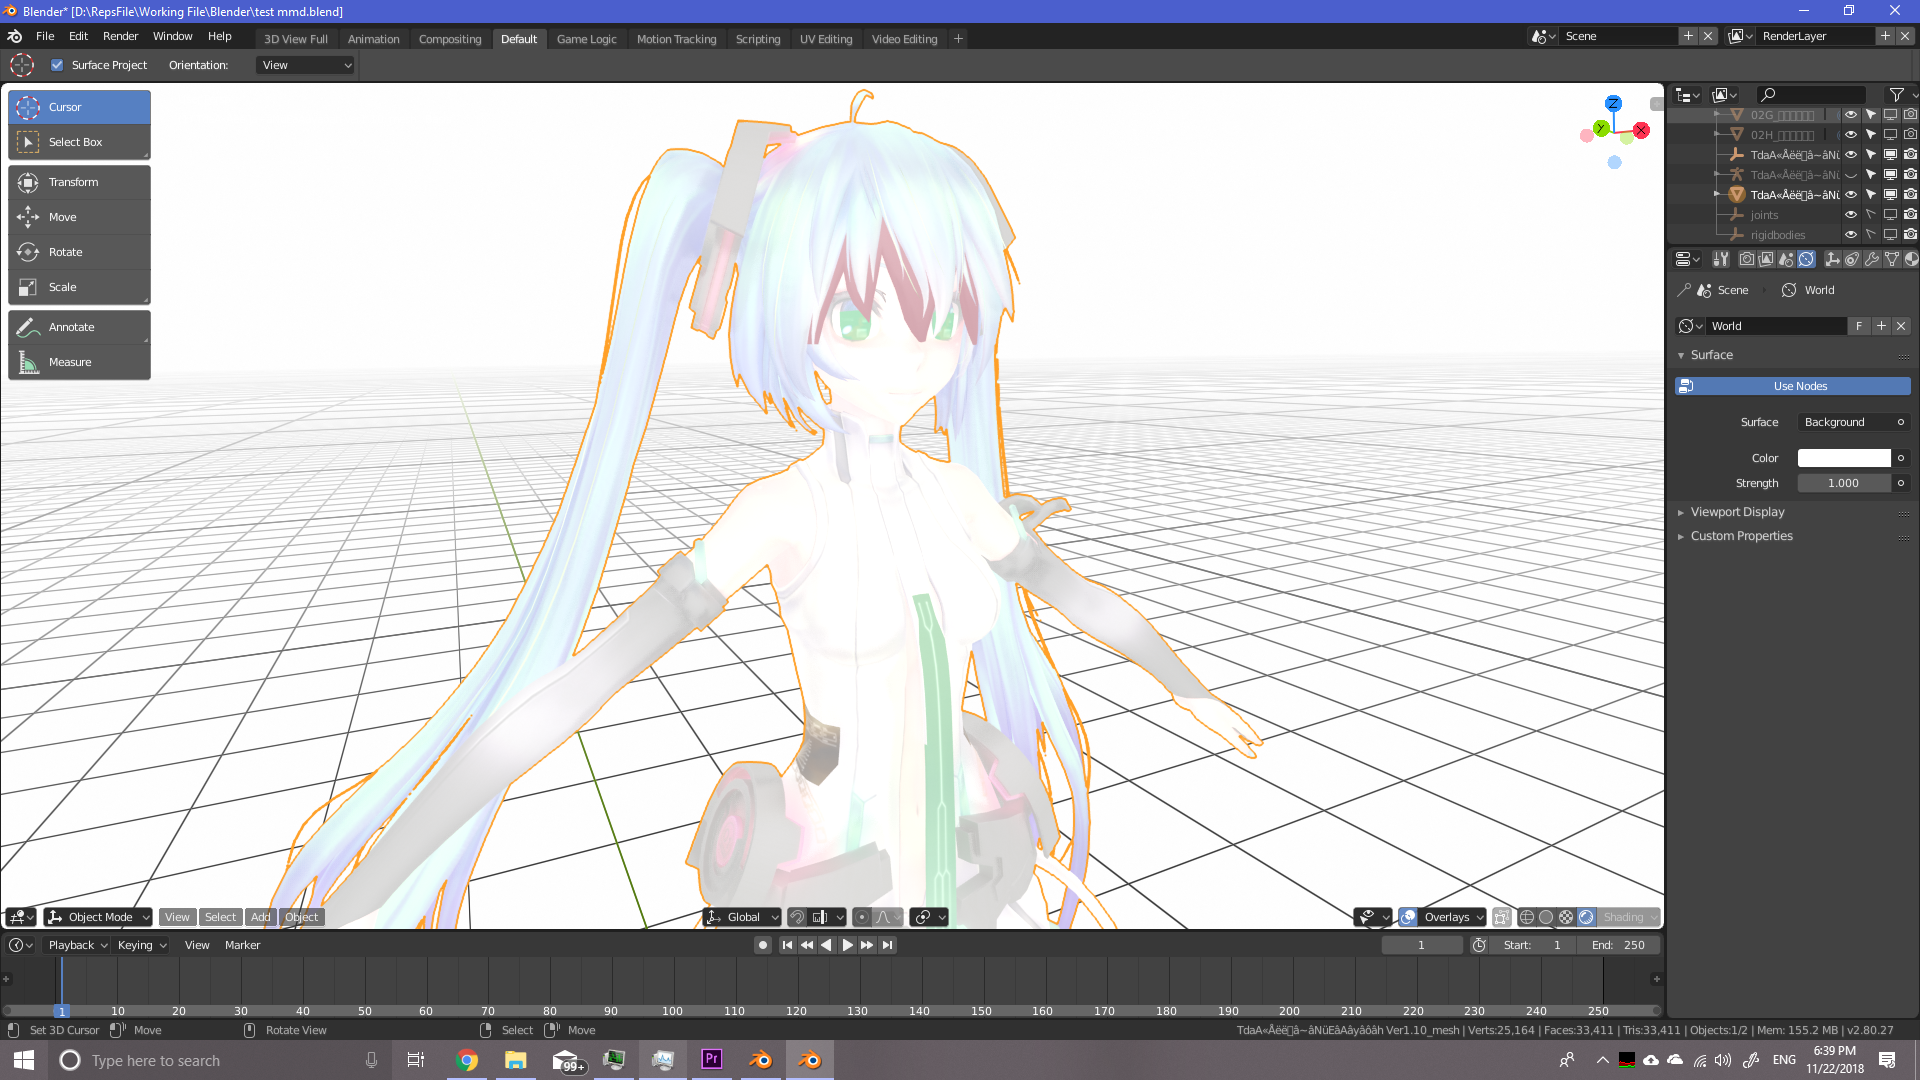
Task: Open the world background Color swatch
Action: point(1844,458)
